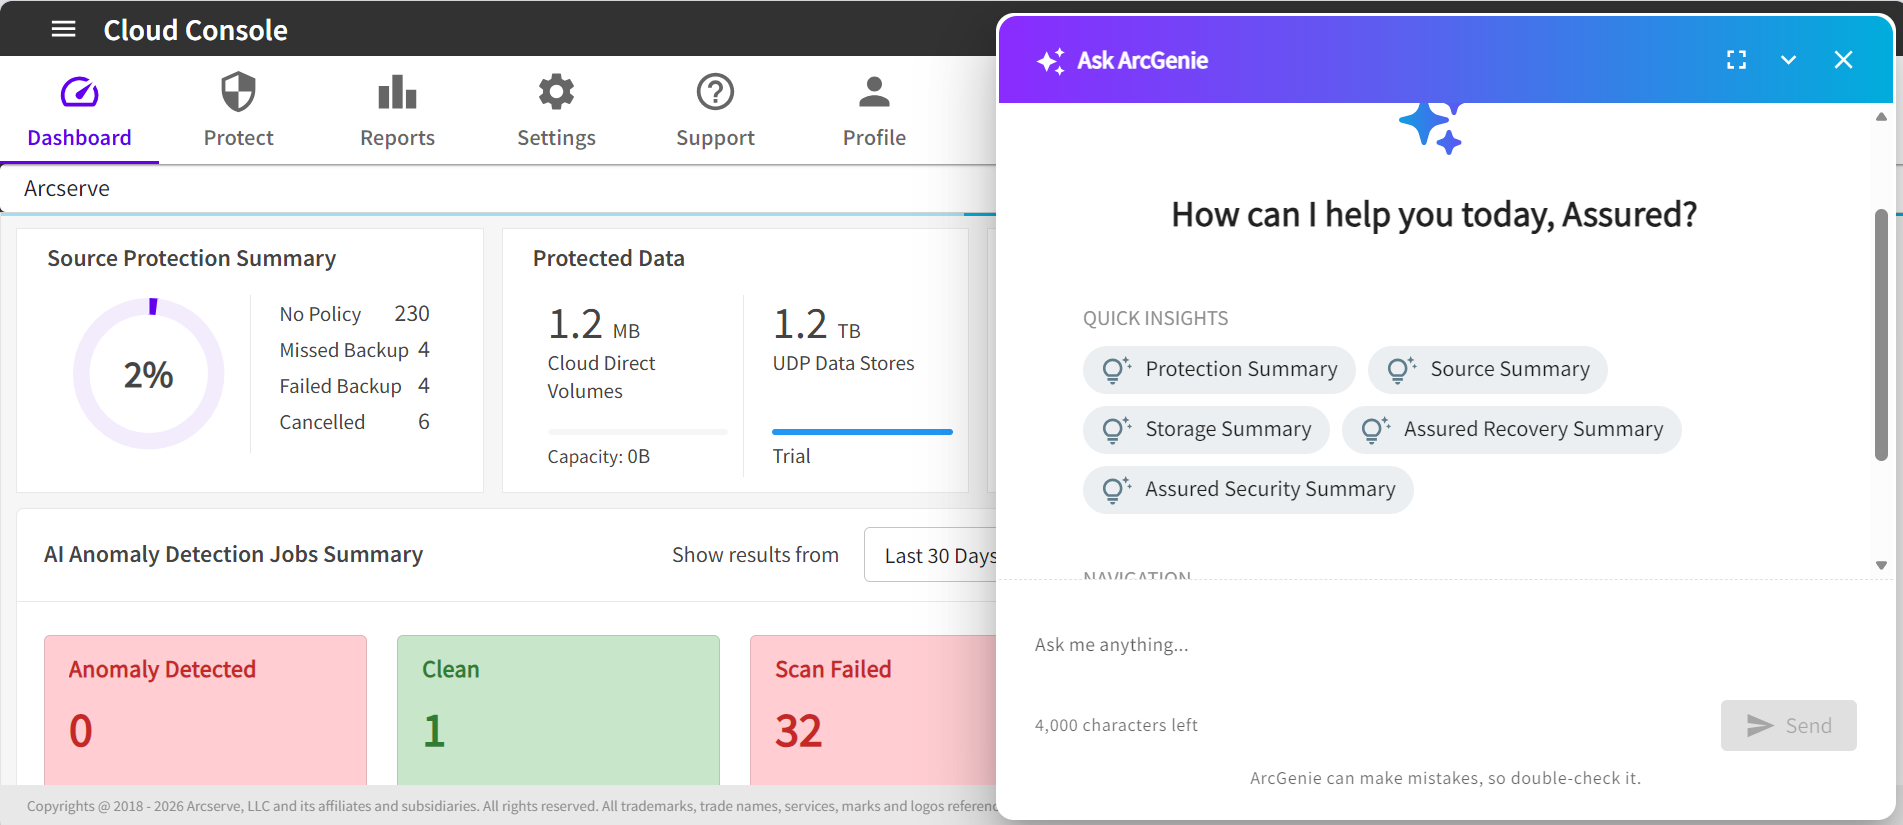The width and height of the screenshot is (1903, 825).
Task: Open the Clean jobs card
Action: (558, 710)
